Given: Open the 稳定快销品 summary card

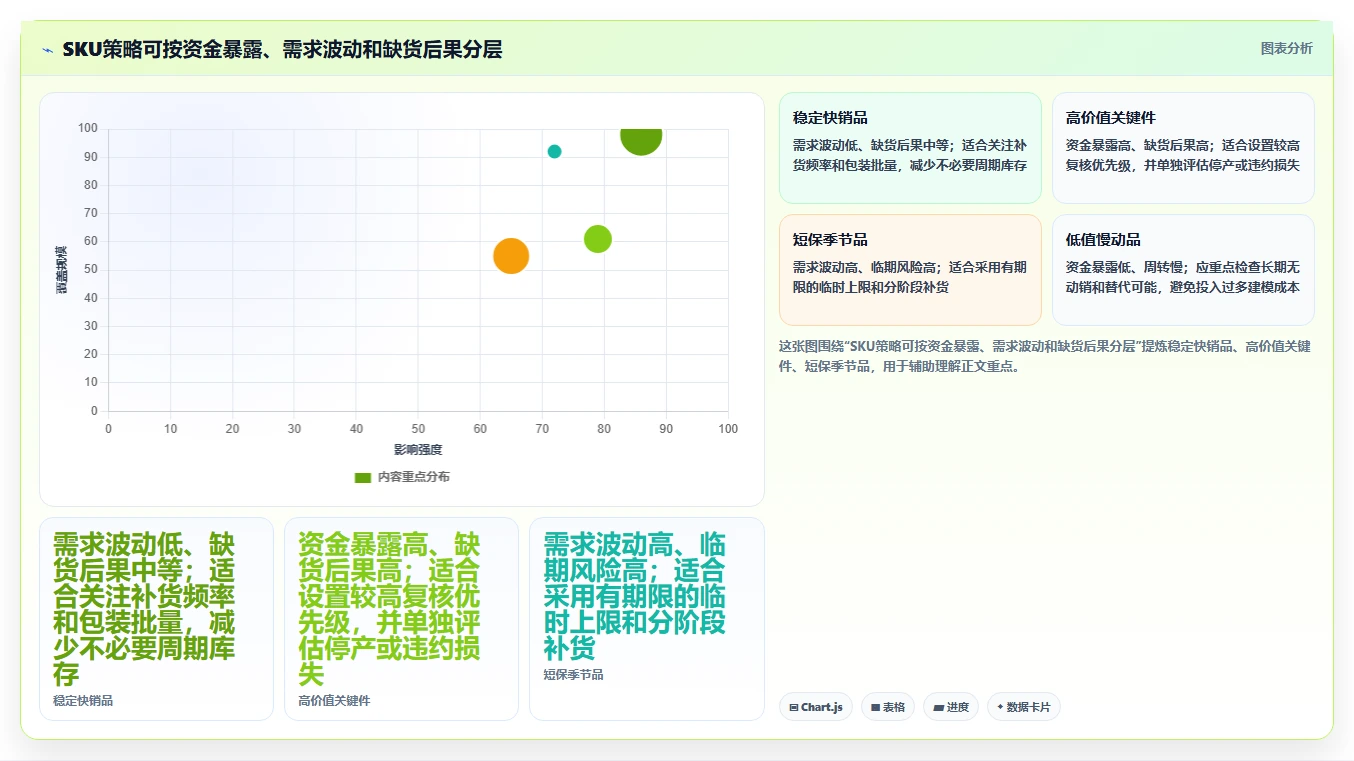Looking at the screenshot, I should point(910,148).
